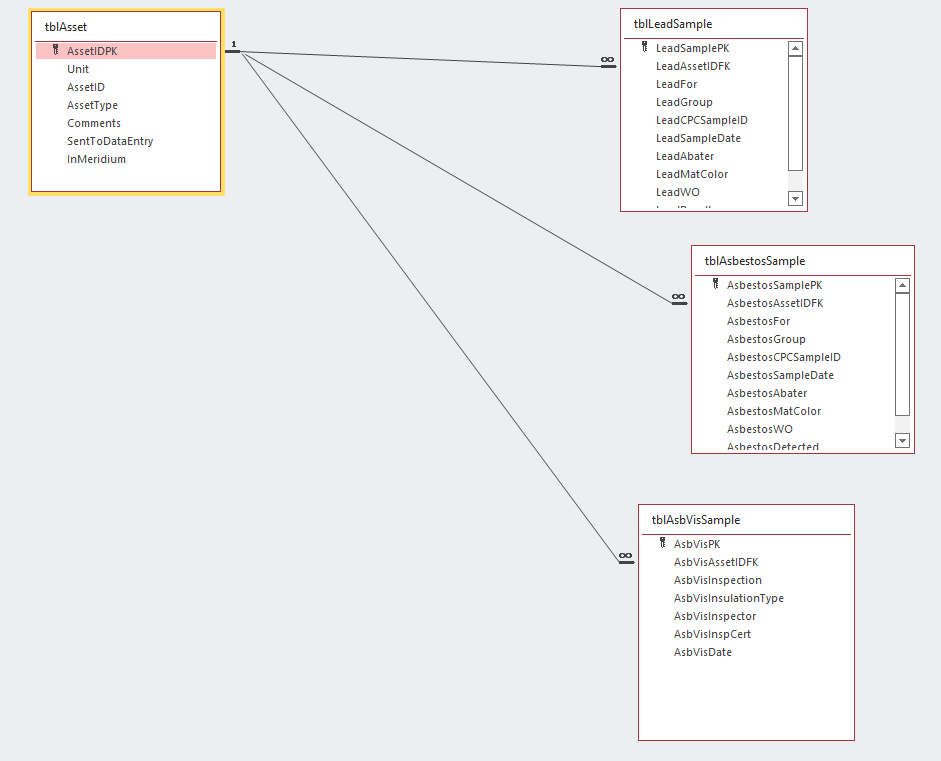Click the key icon next to AsbestosSamplePK
The width and height of the screenshot is (941, 761).
point(715,284)
